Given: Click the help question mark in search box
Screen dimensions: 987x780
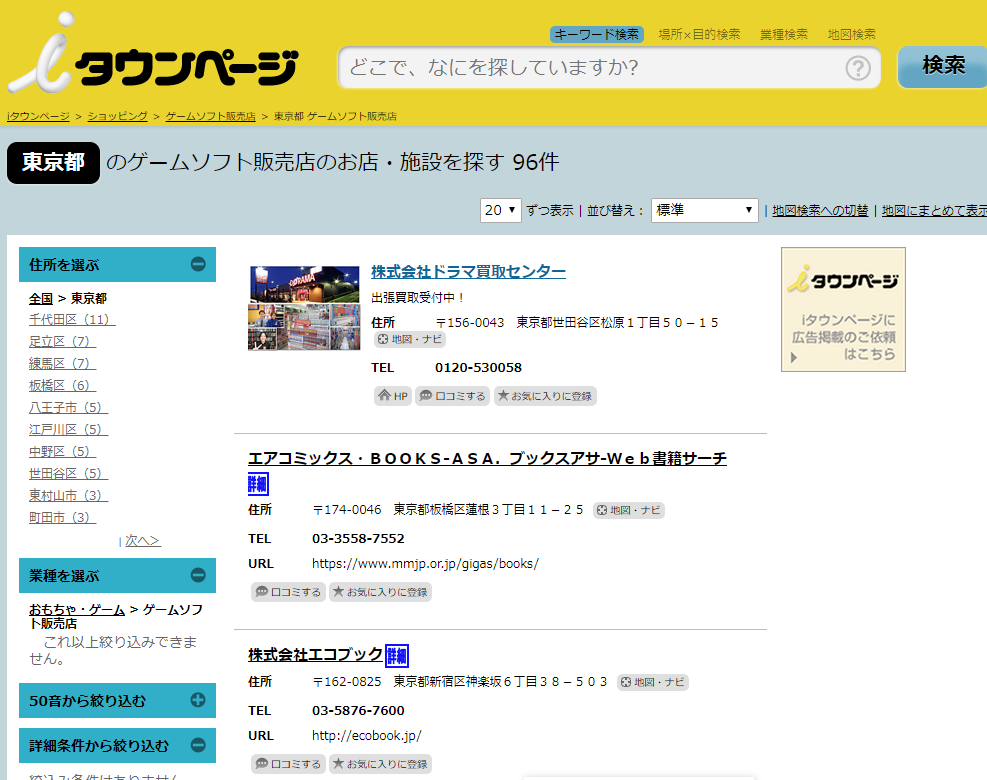Looking at the screenshot, I should 857,68.
